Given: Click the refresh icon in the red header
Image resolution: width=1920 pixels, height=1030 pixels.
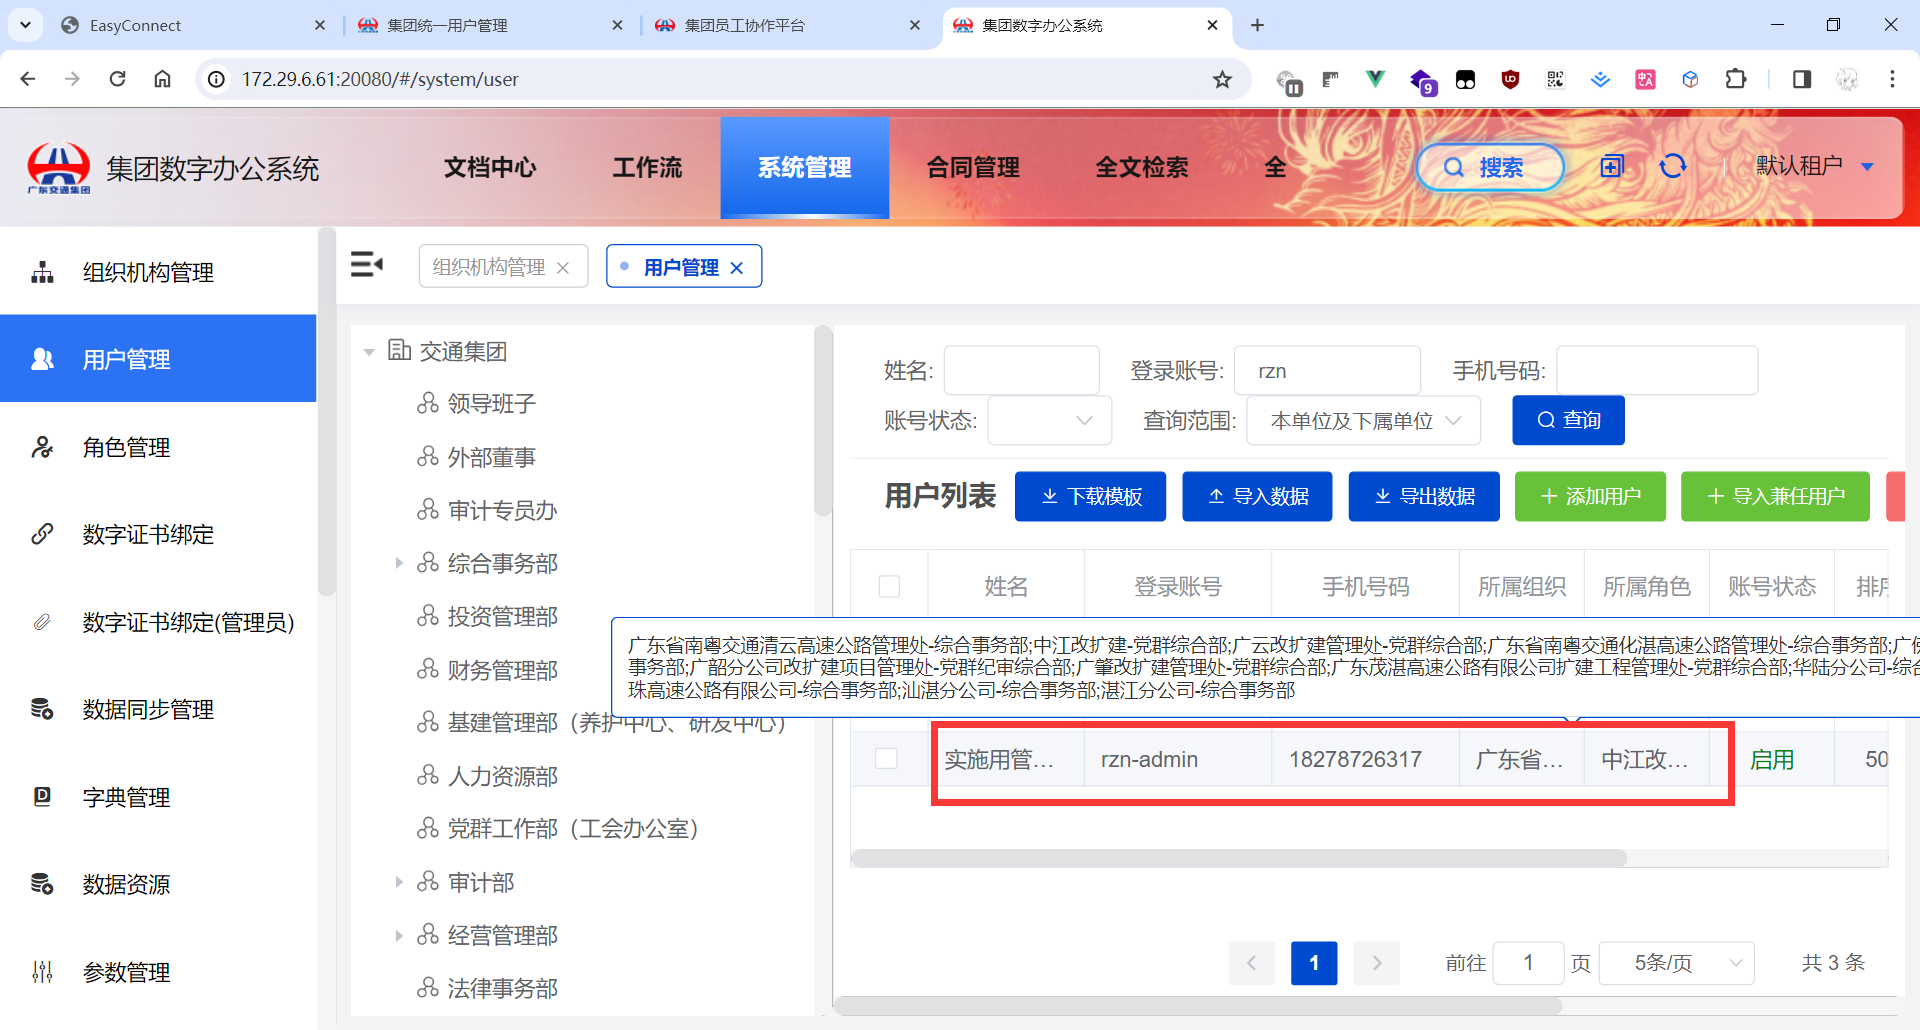Looking at the screenshot, I should coord(1673,166).
